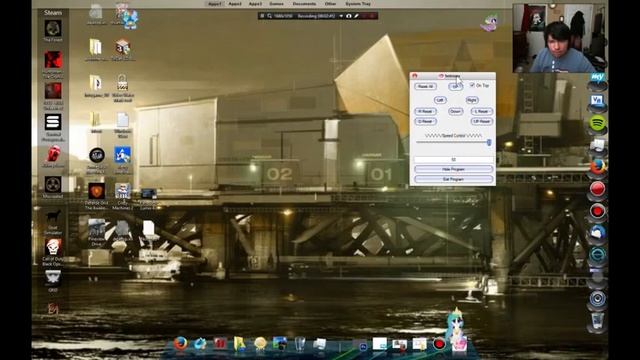Open the Recycle Bin in the right dock
640x360 pixels.
pyautogui.click(x=598, y=321)
